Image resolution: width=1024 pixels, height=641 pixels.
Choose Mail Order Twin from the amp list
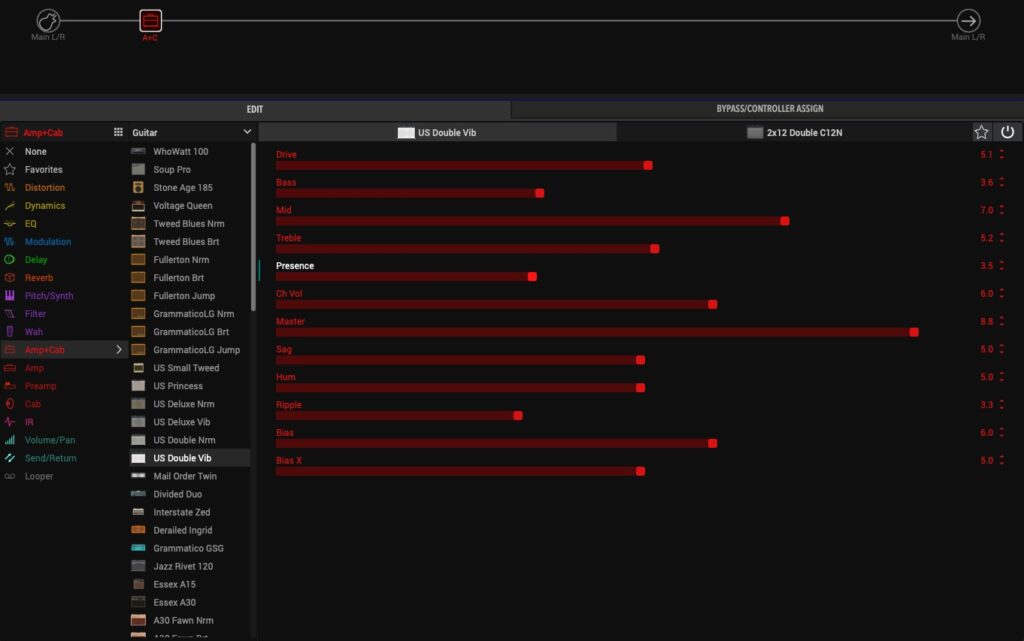tap(185, 476)
